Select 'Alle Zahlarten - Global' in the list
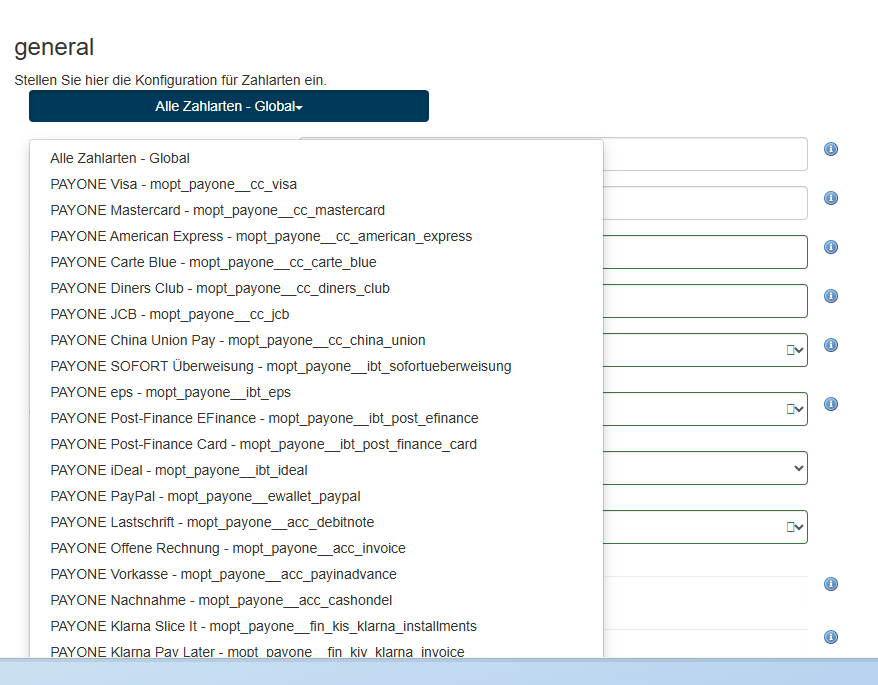The image size is (878, 685). click(120, 159)
